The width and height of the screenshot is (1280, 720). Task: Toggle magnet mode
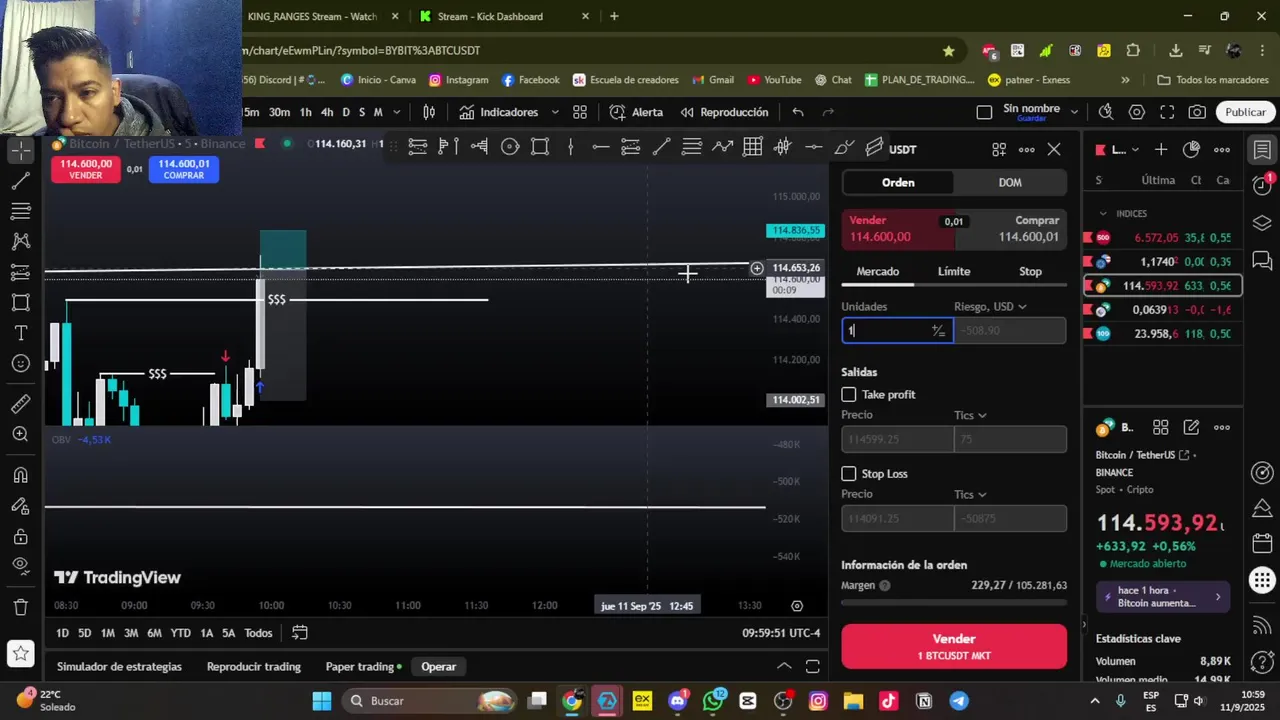point(20,475)
